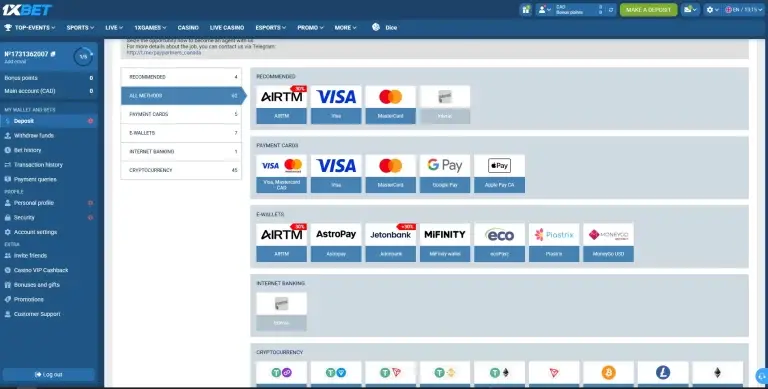Open Security in the sidebar
Image resolution: width=768 pixels, height=389 pixels.
(x=49, y=218)
